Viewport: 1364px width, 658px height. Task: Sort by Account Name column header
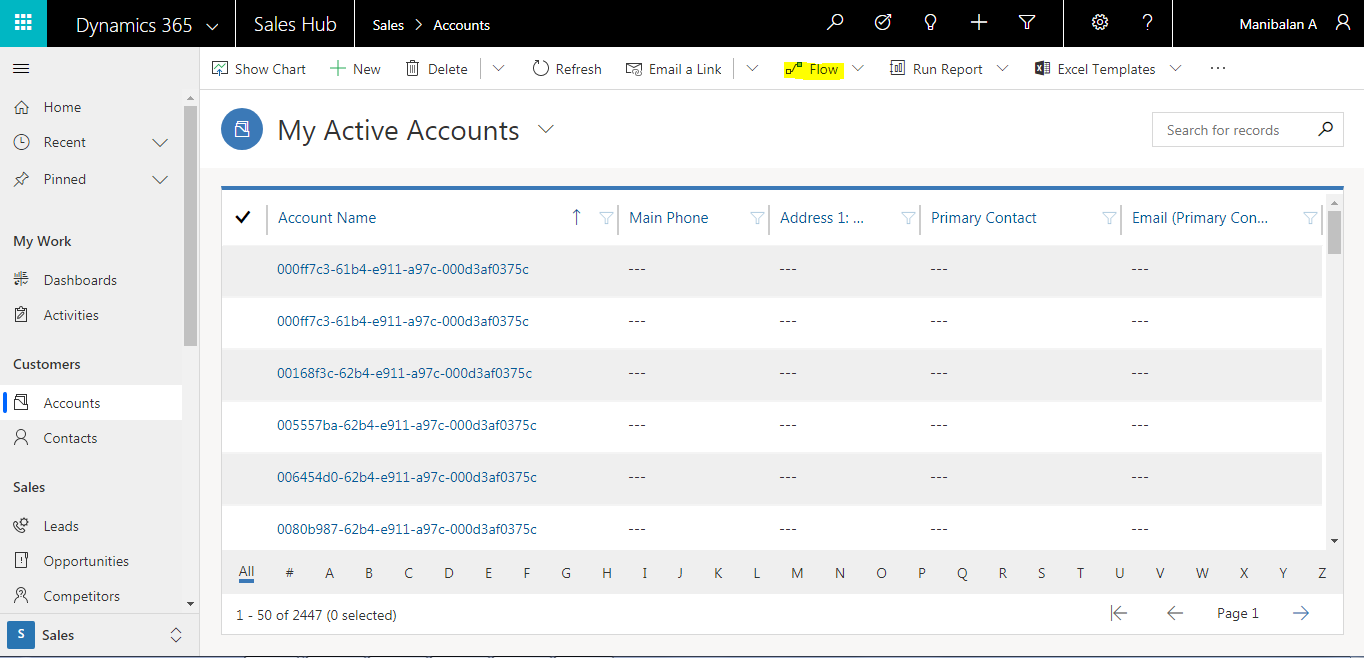(327, 218)
